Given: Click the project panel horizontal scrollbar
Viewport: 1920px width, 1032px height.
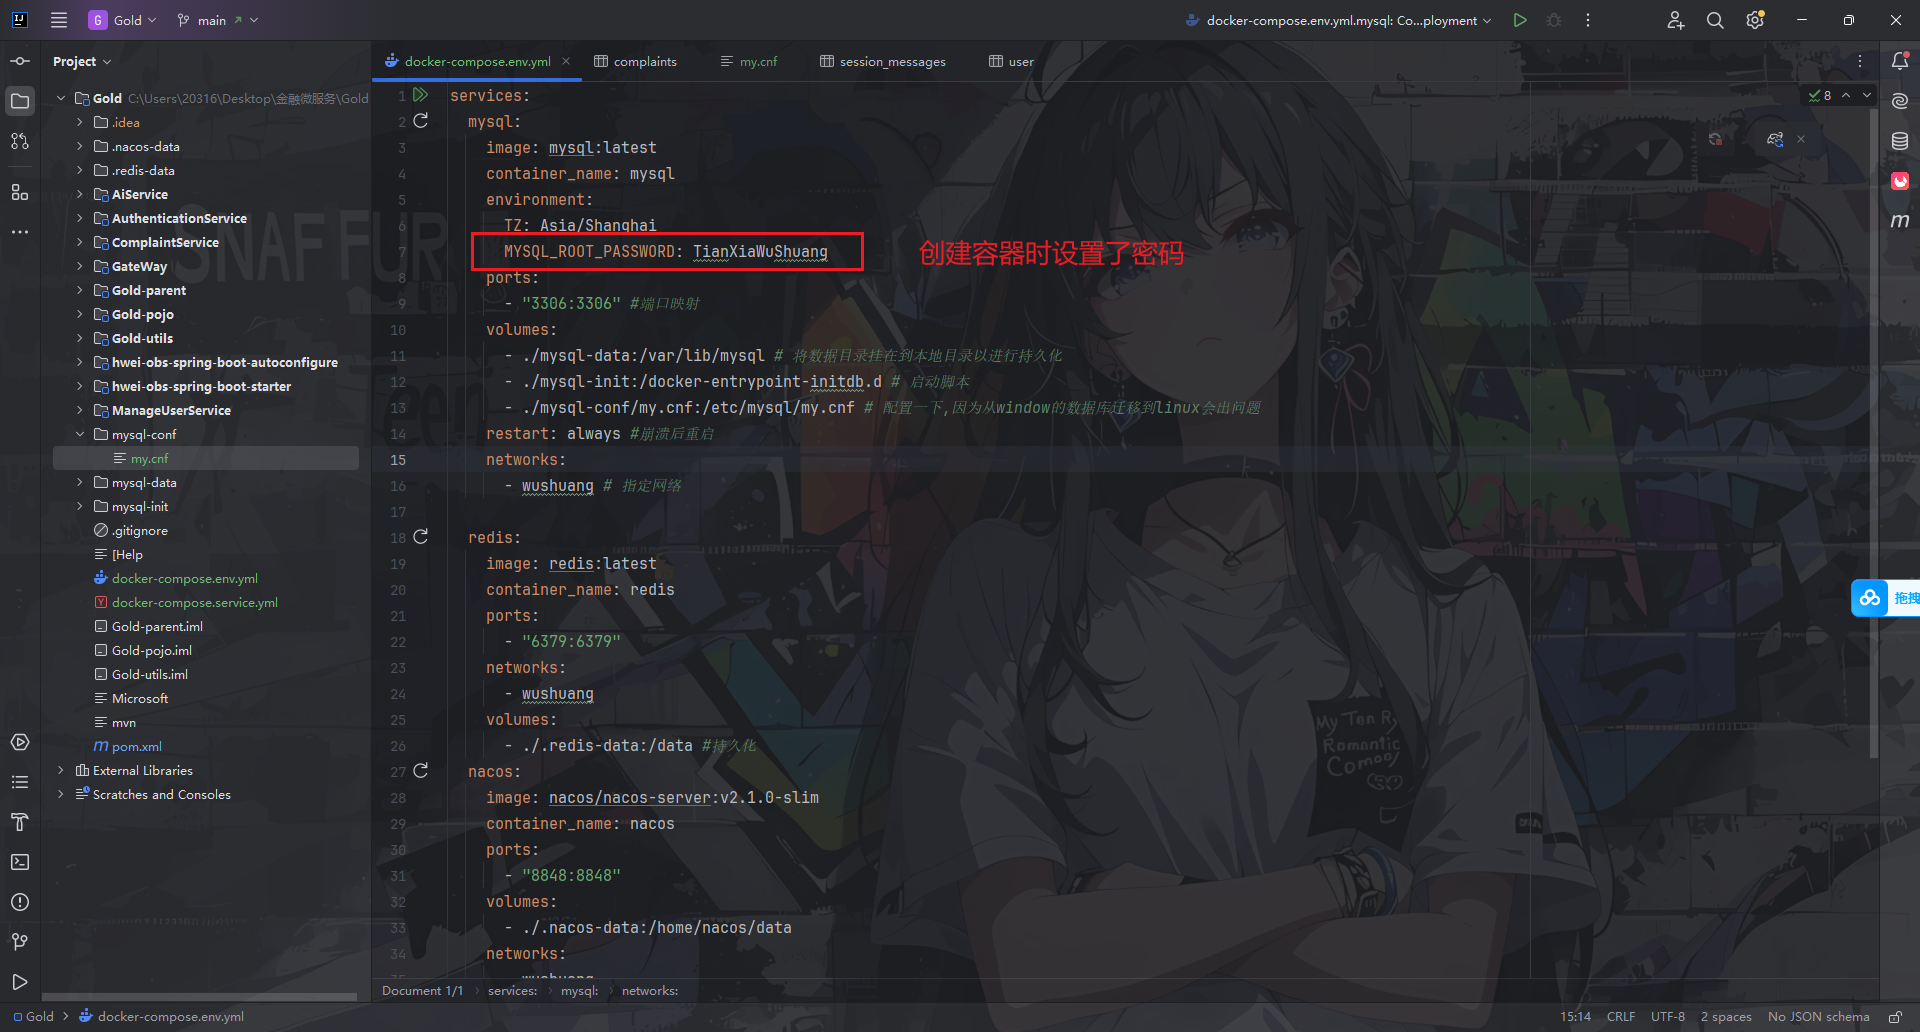Looking at the screenshot, I should tap(200, 997).
